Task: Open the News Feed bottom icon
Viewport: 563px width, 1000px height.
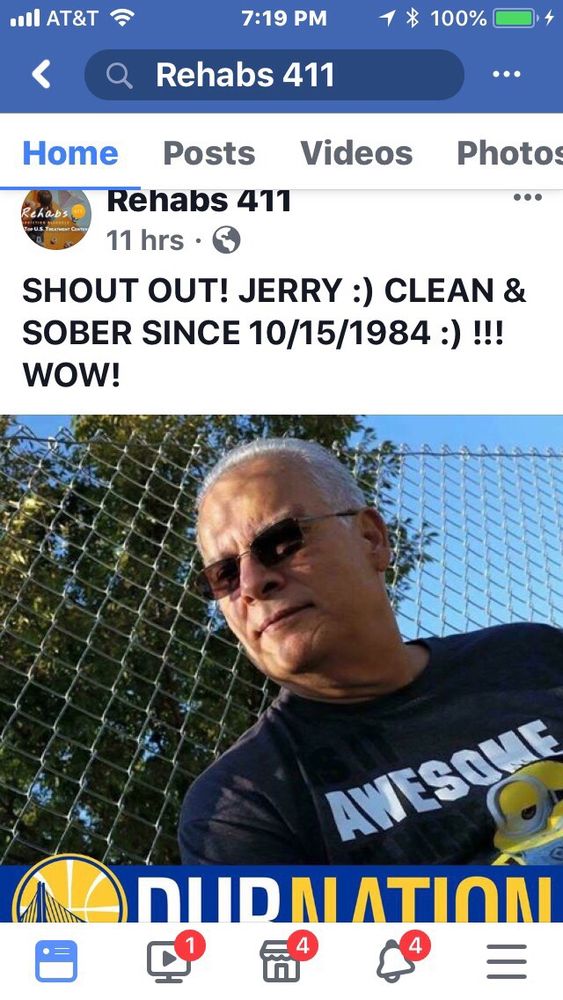Action: [x=56, y=960]
